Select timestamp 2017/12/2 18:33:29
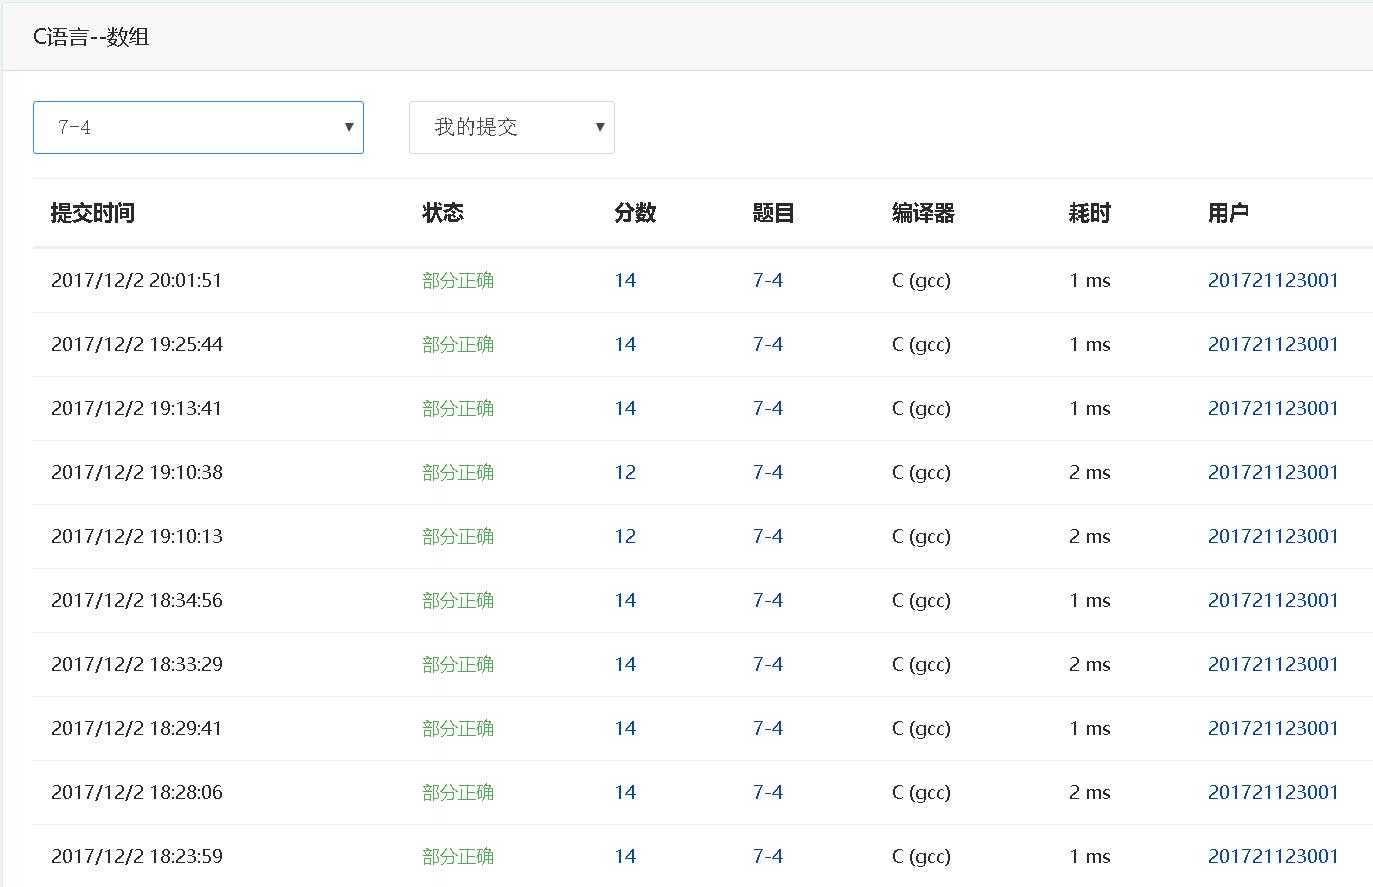Image resolution: width=1373 pixels, height=887 pixels. (x=137, y=664)
